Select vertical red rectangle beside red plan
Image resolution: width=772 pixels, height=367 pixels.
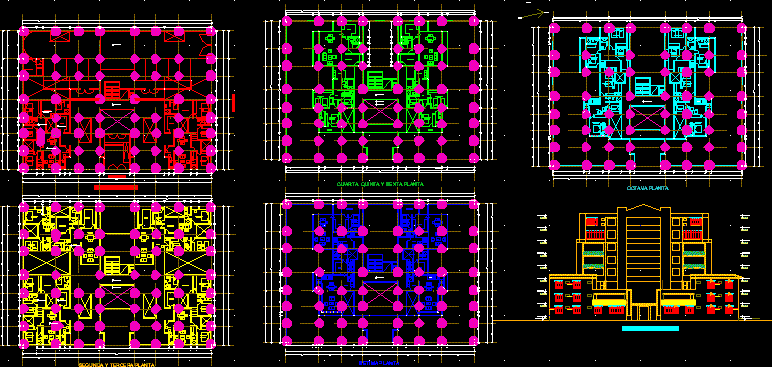pyautogui.click(x=234, y=102)
